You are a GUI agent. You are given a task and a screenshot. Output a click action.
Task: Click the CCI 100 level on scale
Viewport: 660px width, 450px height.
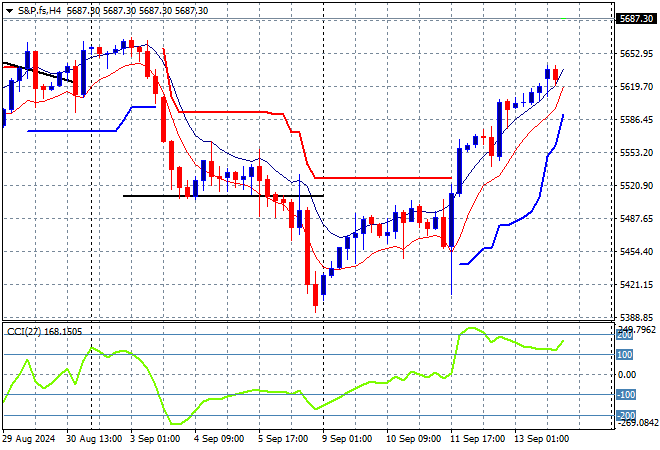point(625,355)
